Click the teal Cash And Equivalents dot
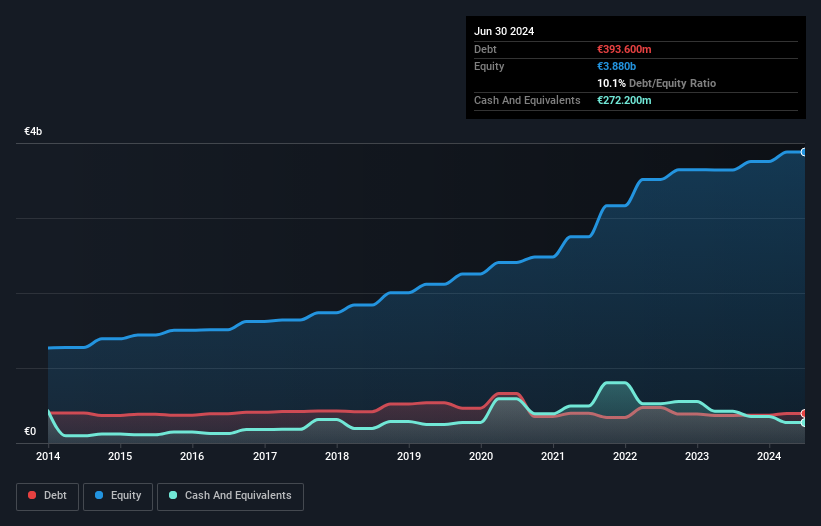The height and width of the screenshot is (526, 821). (173, 495)
